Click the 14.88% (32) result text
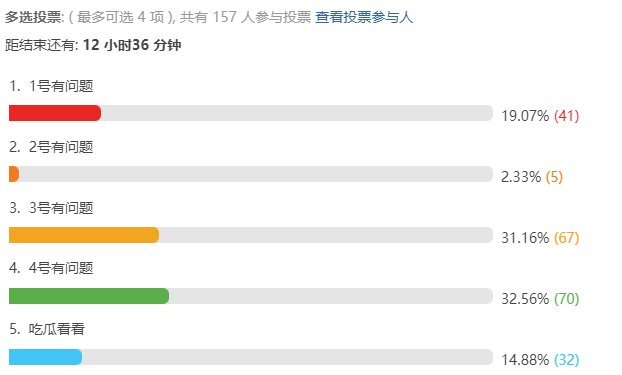622x375 pixels. tap(540, 360)
